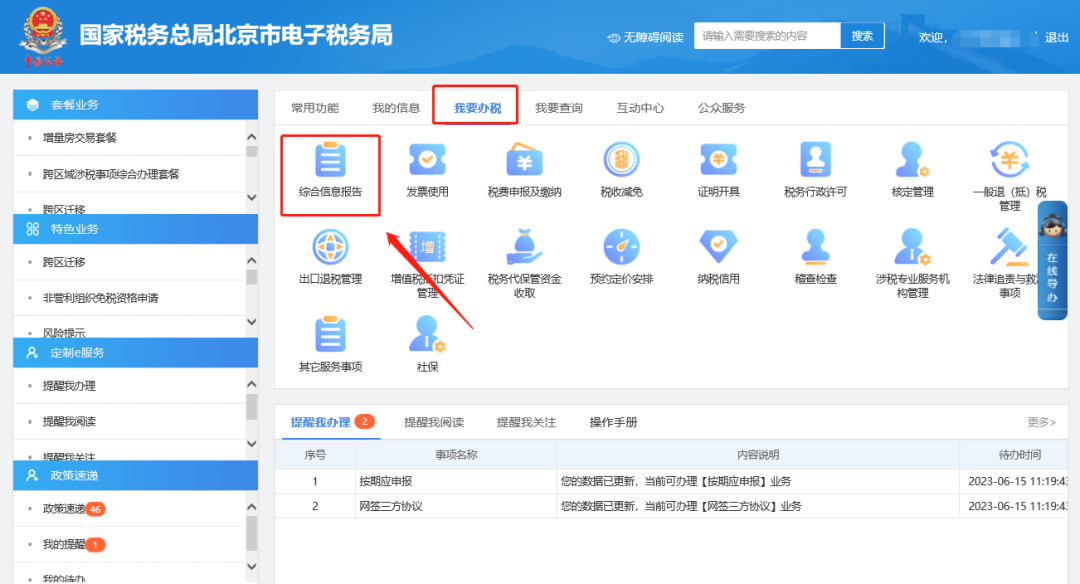The image size is (1080, 584).
Task: Open the 提醒我阅读 tab
Action: (434, 422)
